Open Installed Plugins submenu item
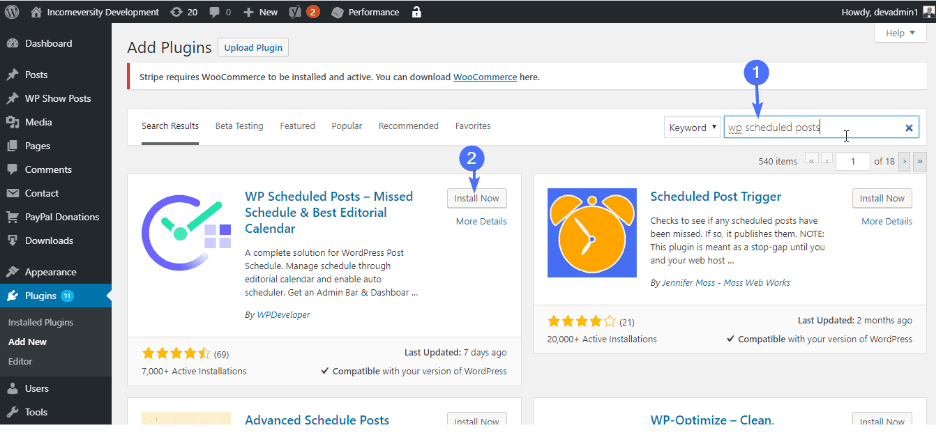 41,322
